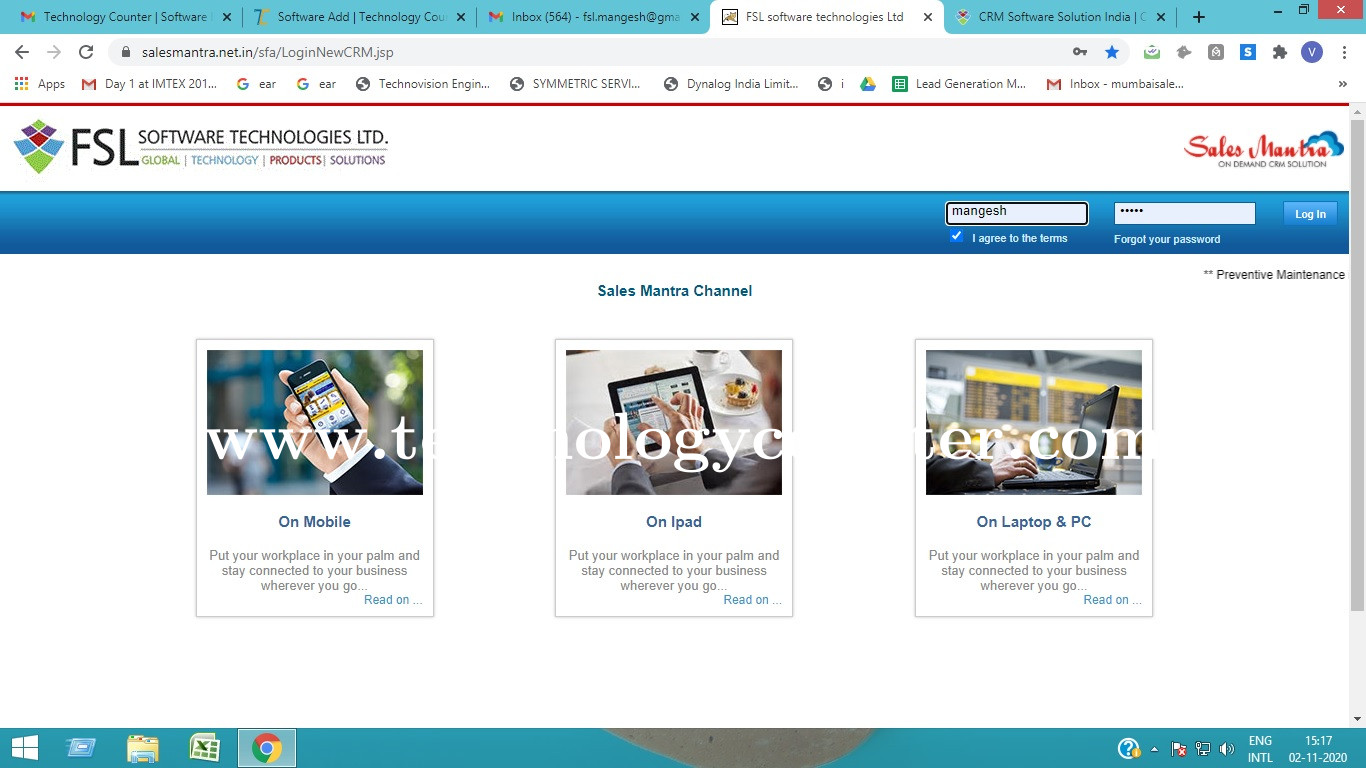1366x768 pixels.
Task: Click the On Laptop & PC heading
Action: (x=1034, y=522)
